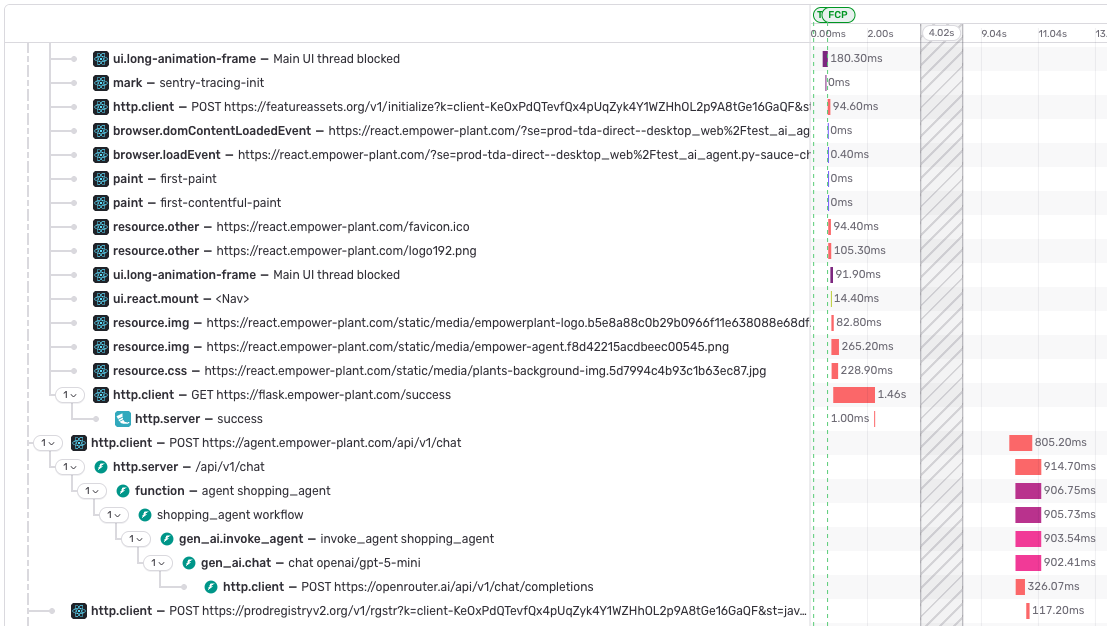Click React icon beside sentry-tracing-init mark
Viewport: 1107px width, 626px height.
click(101, 83)
